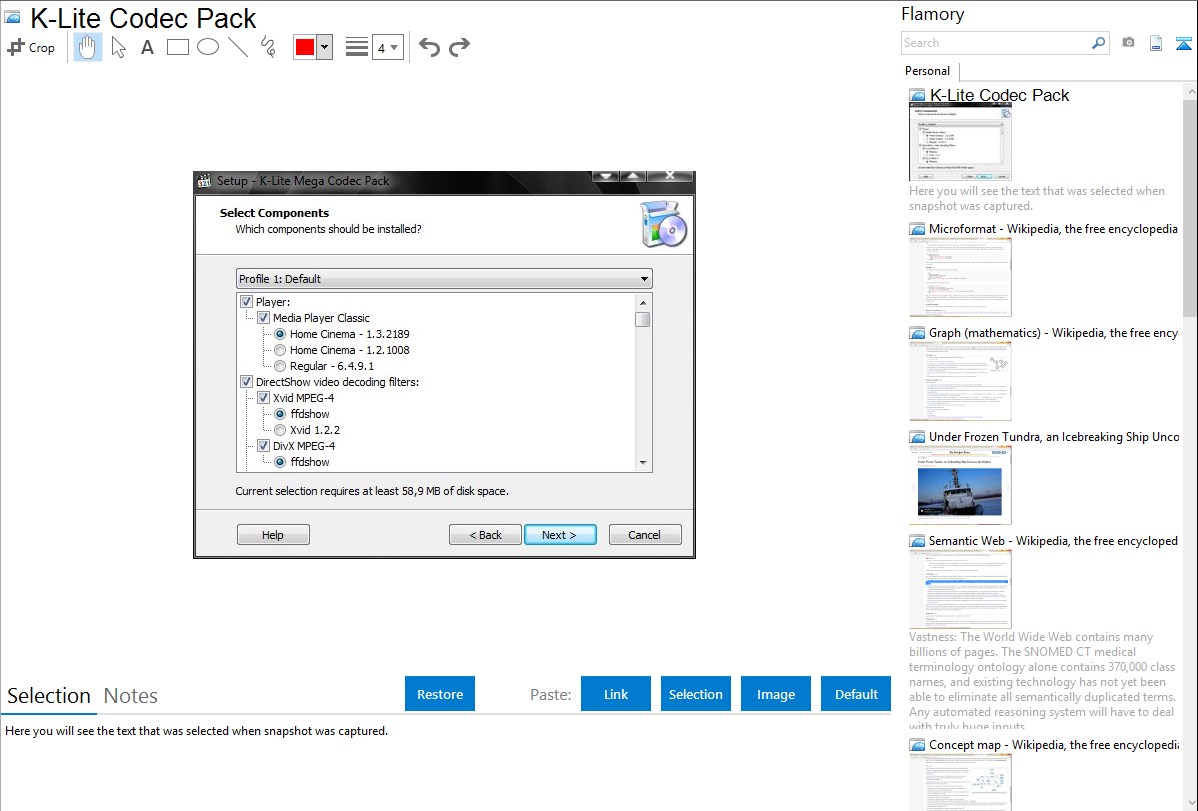The image size is (1198, 811).
Task: Open the line thickness icon
Action: [x=357, y=47]
